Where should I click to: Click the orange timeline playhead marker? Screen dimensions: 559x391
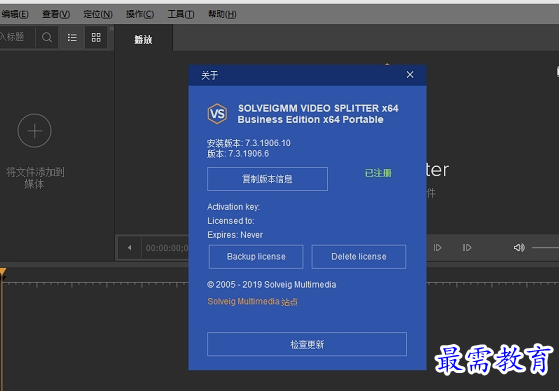click(2, 273)
